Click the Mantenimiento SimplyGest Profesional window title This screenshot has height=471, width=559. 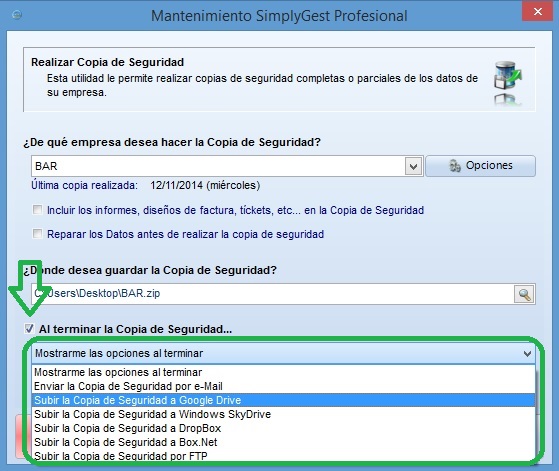click(x=279, y=16)
